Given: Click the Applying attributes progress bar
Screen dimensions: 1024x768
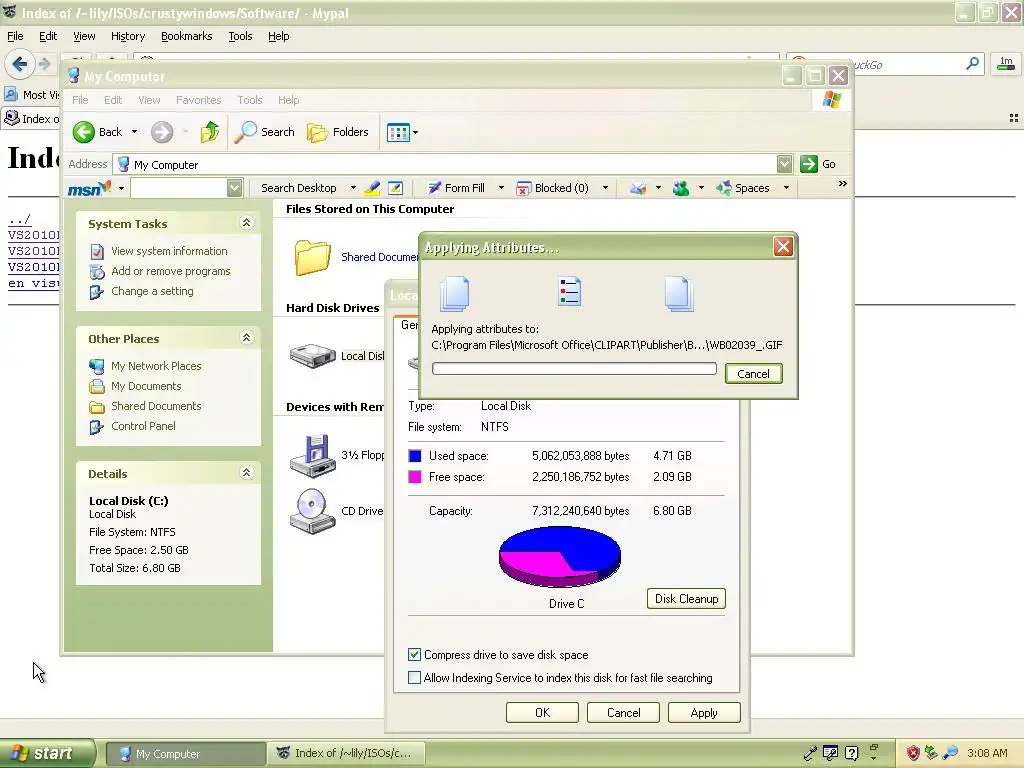Looking at the screenshot, I should pos(574,369).
